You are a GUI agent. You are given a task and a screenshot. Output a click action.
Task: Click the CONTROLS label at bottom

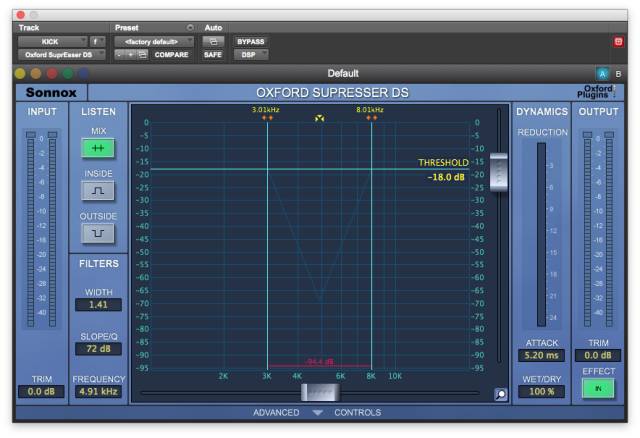[x=358, y=413]
